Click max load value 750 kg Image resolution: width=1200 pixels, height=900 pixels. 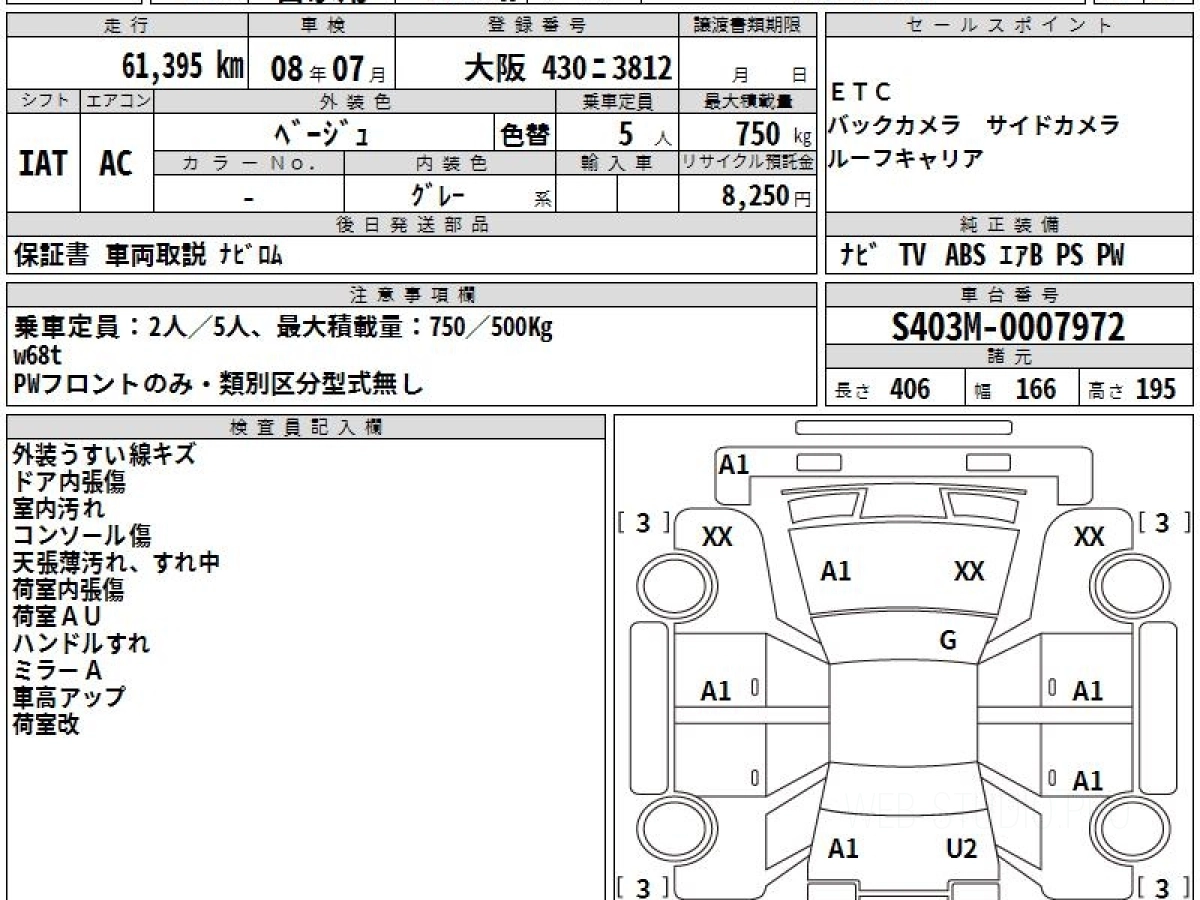coord(773,133)
